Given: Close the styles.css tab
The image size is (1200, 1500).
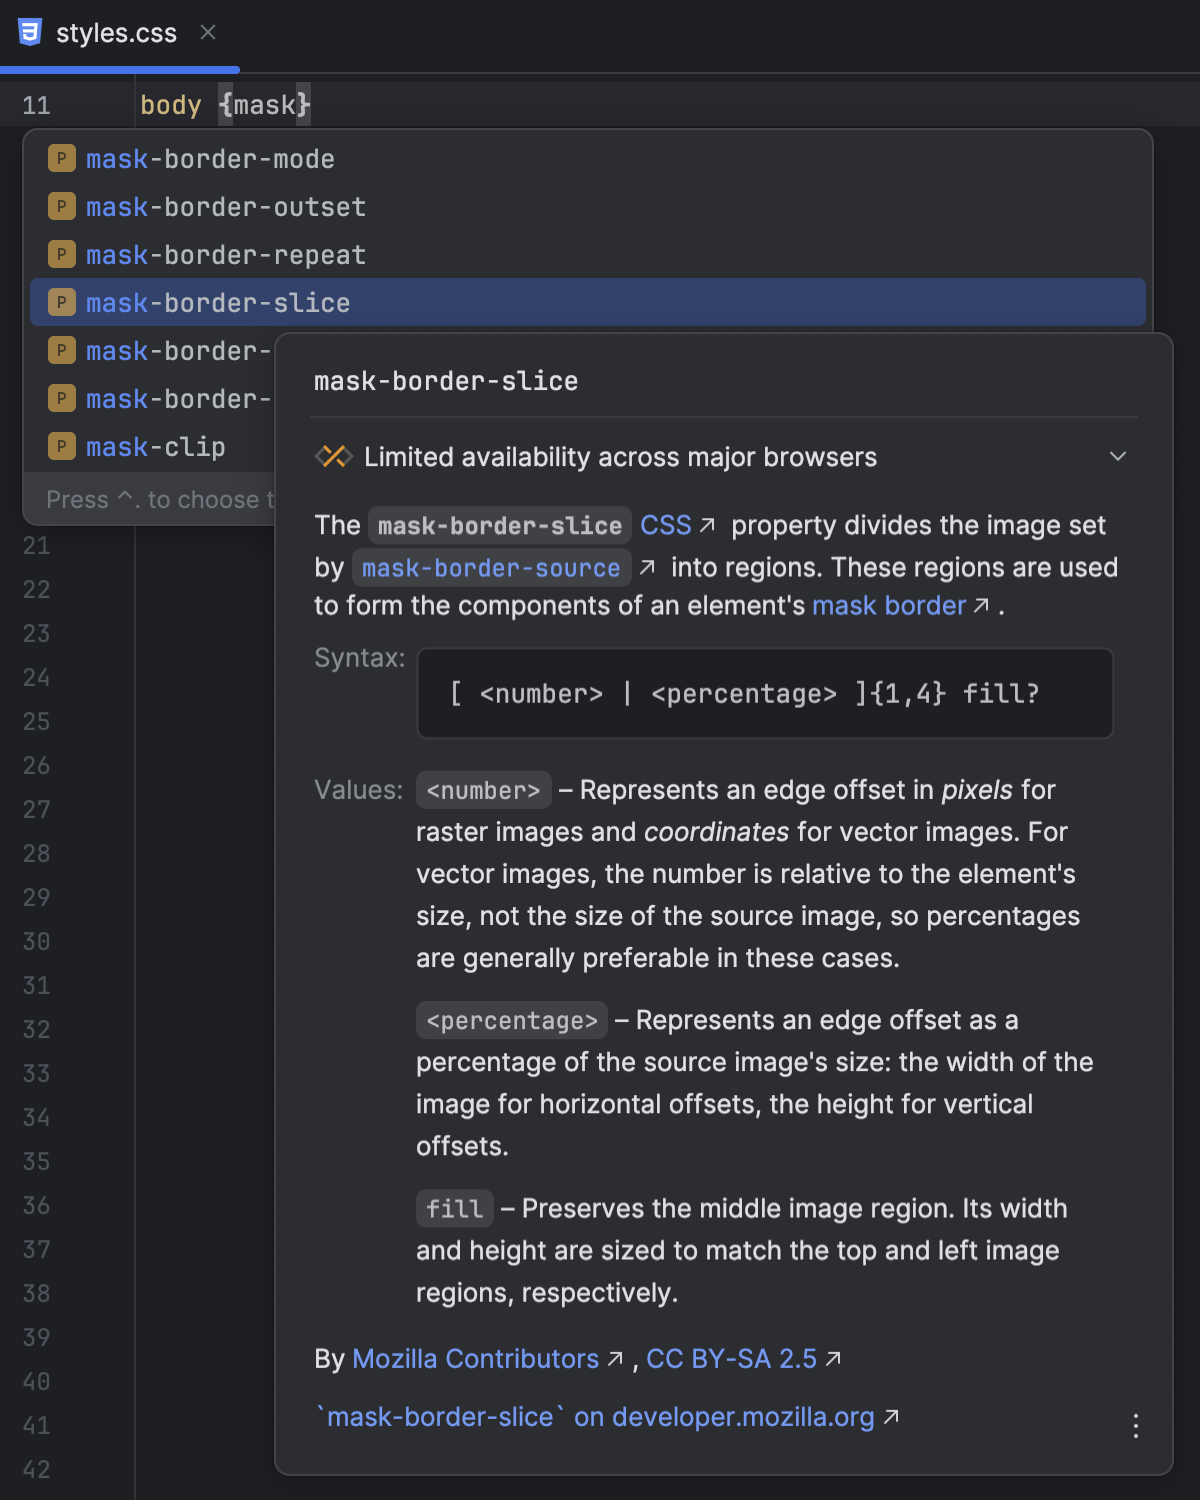Looking at the screenshot, I should point(208,33).
